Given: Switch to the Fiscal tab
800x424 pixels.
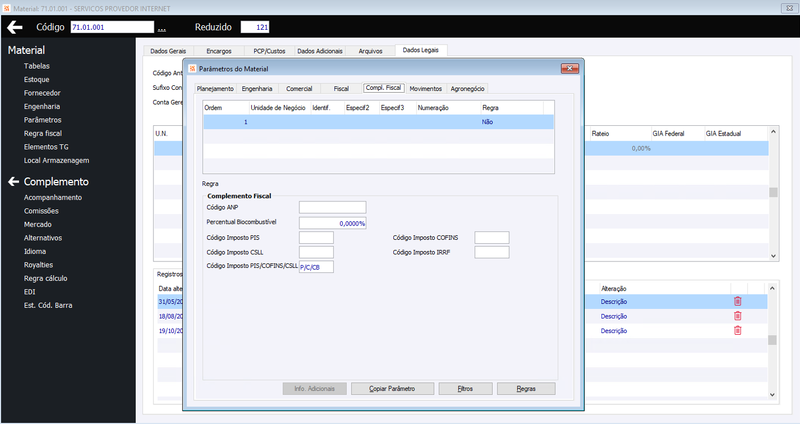Looking at the screenshot, I should point(341,88).
